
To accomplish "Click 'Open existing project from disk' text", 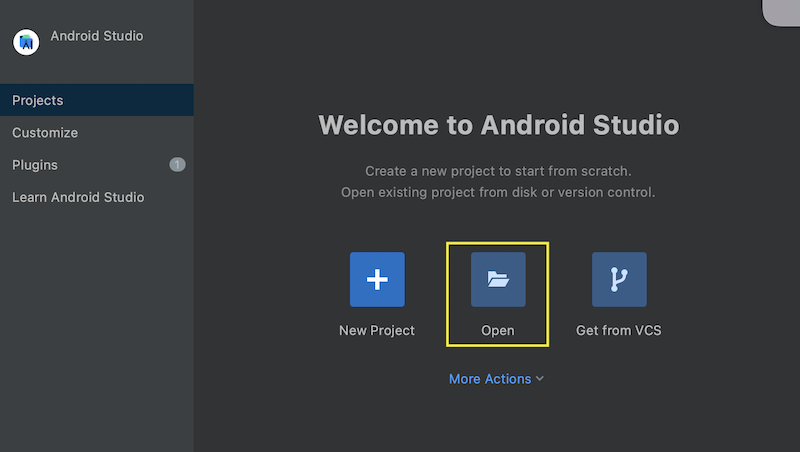I will pos(498,192).
